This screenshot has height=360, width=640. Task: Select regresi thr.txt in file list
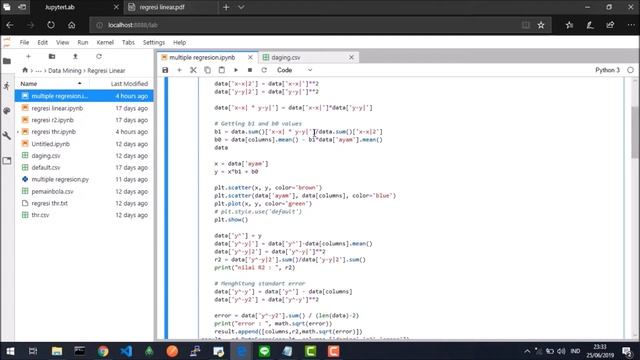click(84, 203)
